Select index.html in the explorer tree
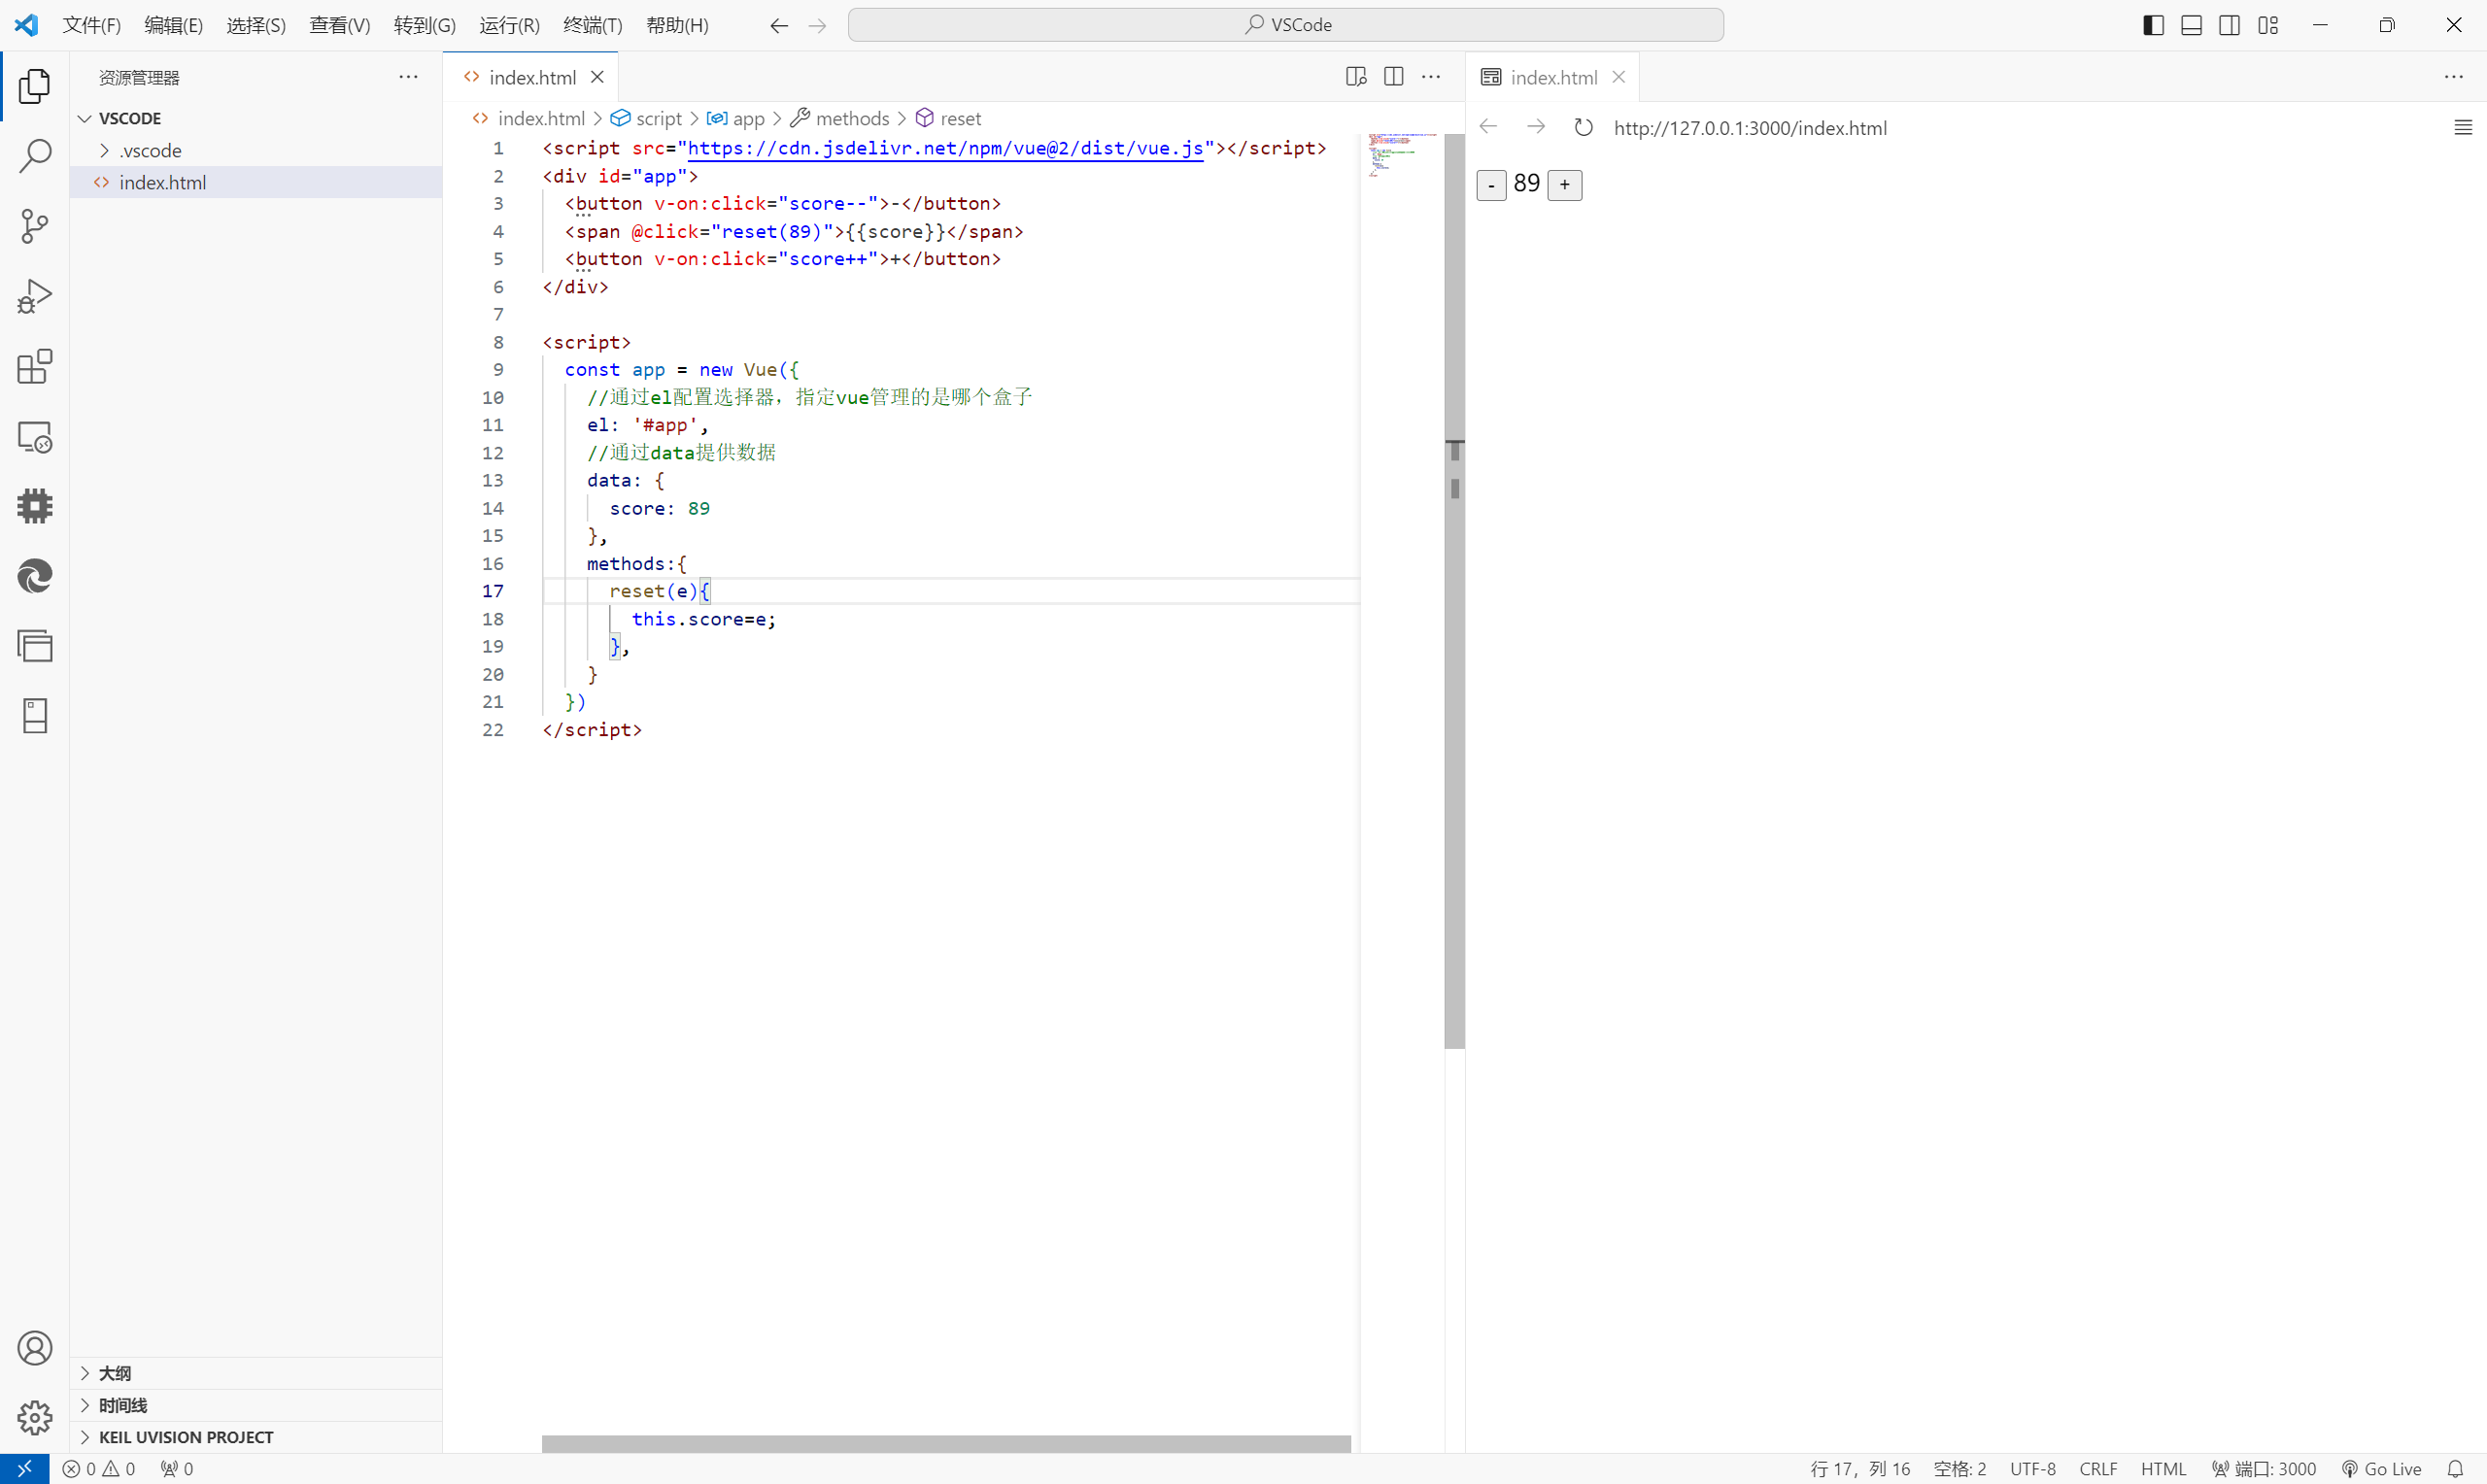 257,182
